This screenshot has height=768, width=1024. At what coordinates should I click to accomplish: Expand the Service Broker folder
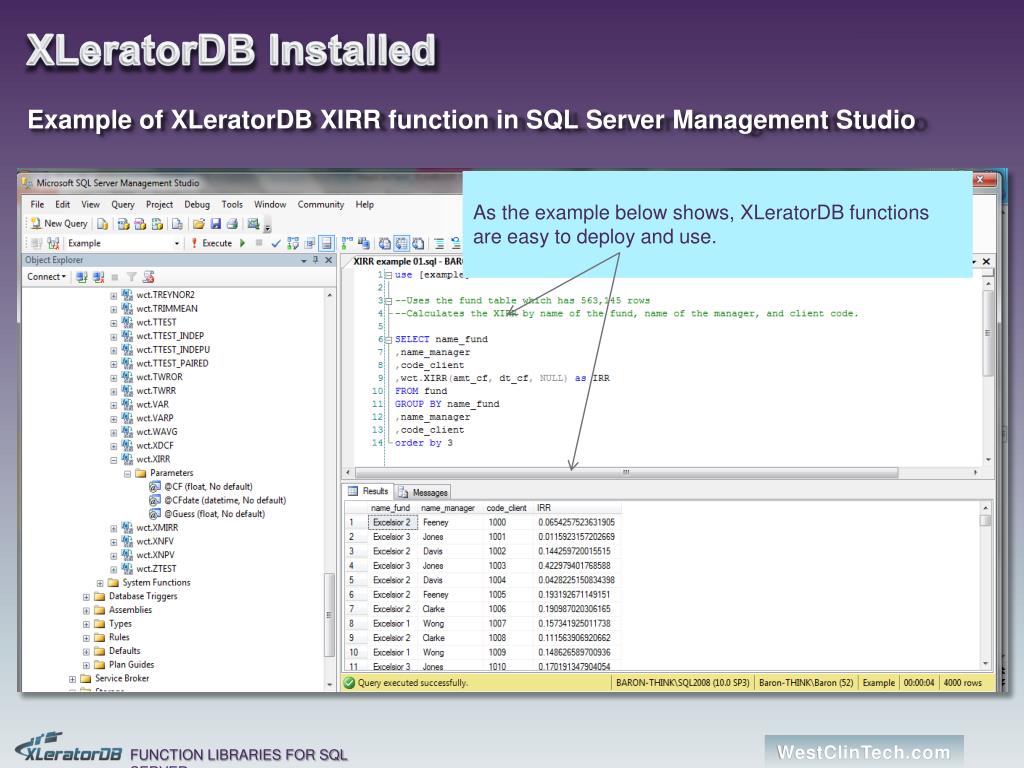(72, 679)
